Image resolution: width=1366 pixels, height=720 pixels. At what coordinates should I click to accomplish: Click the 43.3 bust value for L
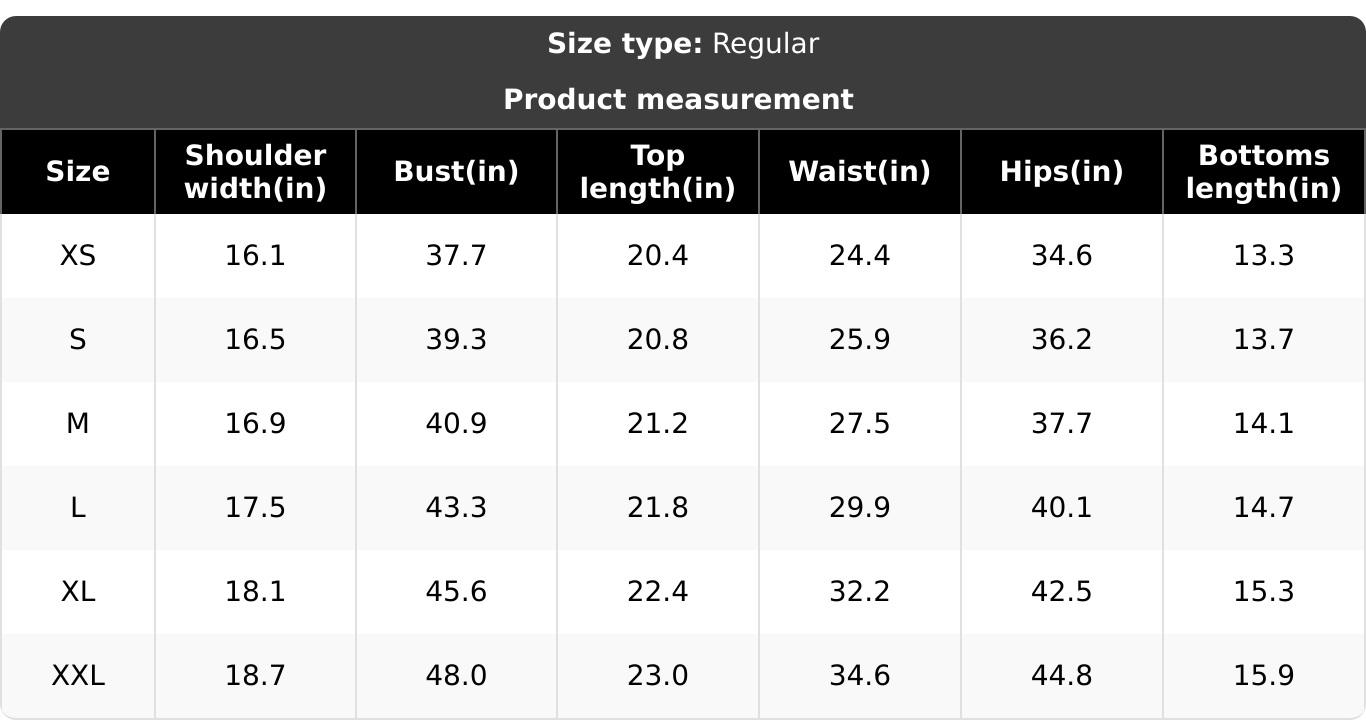[456, 508]
